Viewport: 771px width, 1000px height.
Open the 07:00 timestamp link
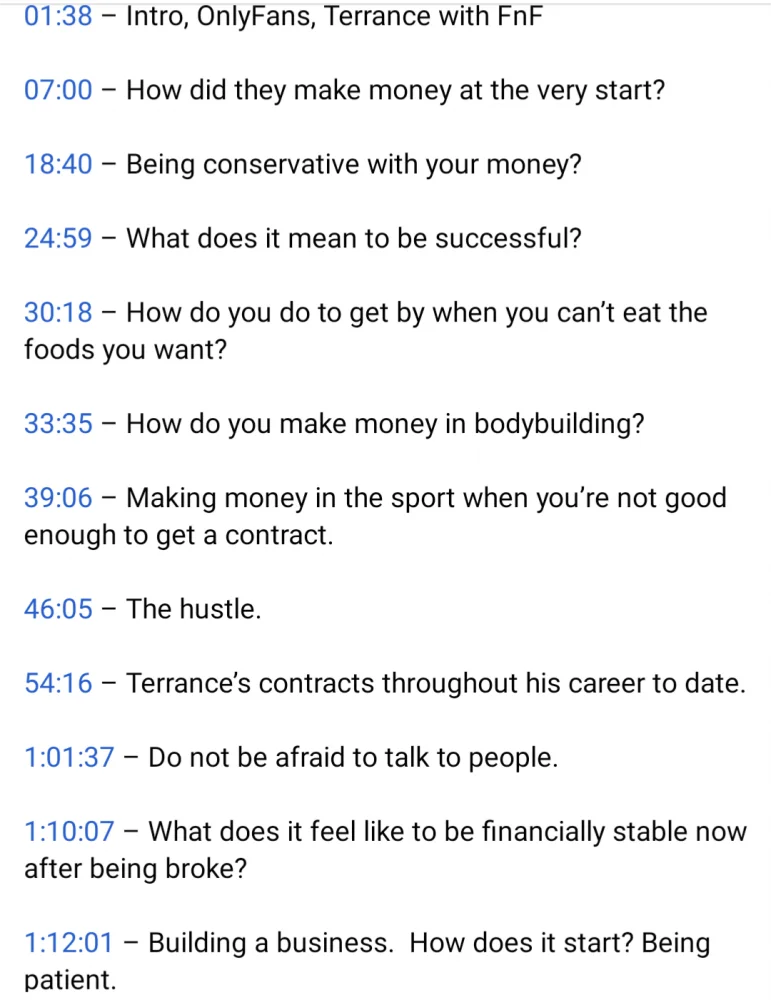(x=58, y=91)
